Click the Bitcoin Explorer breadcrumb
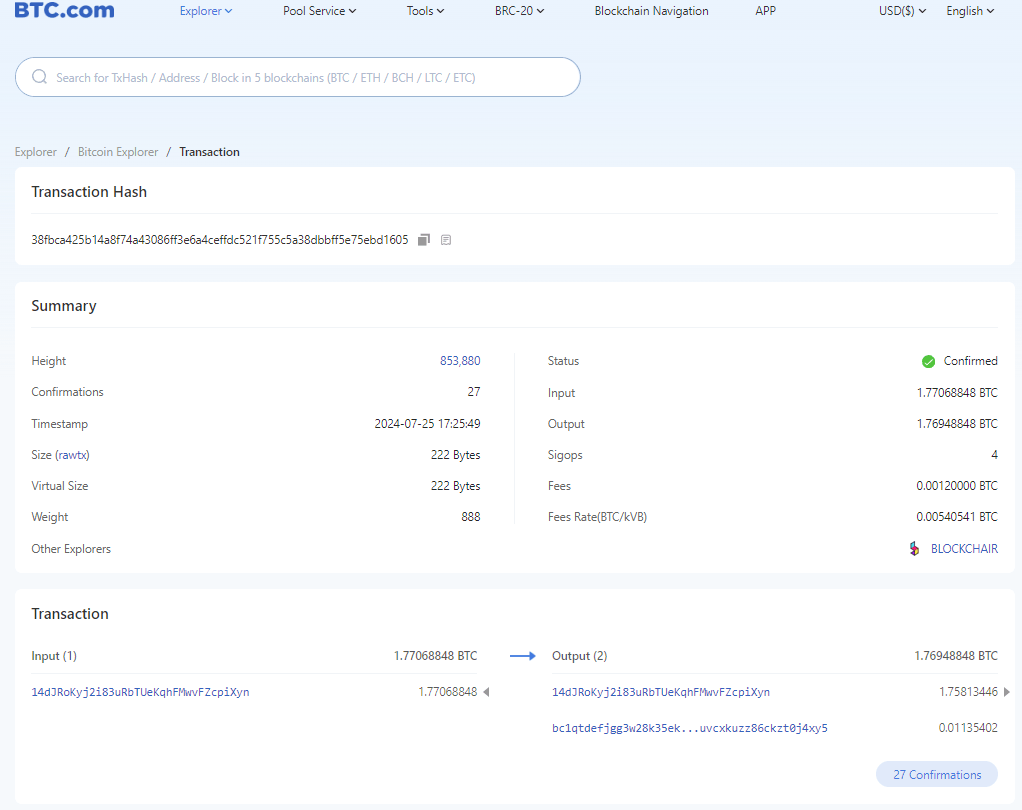The width and height of the screenshot is (1022, 810). (x=118, y=151)
